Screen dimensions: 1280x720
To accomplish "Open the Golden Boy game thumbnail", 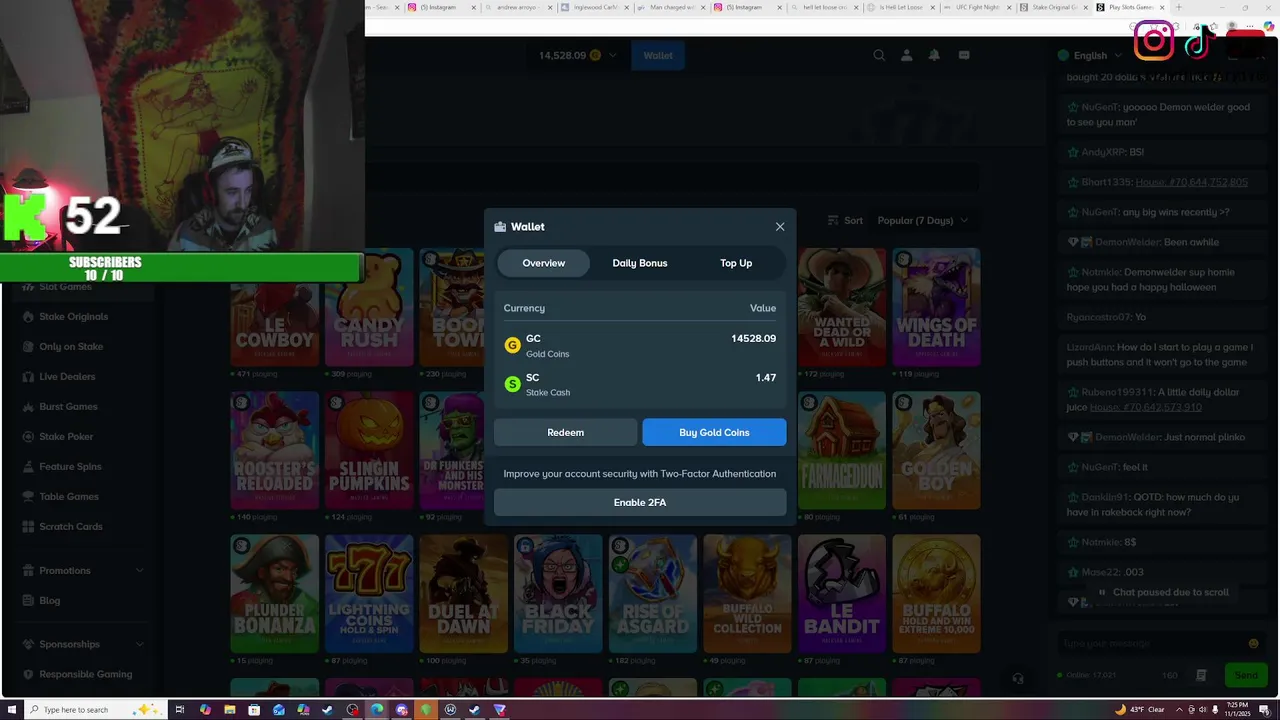I will [x=936, y=450].
